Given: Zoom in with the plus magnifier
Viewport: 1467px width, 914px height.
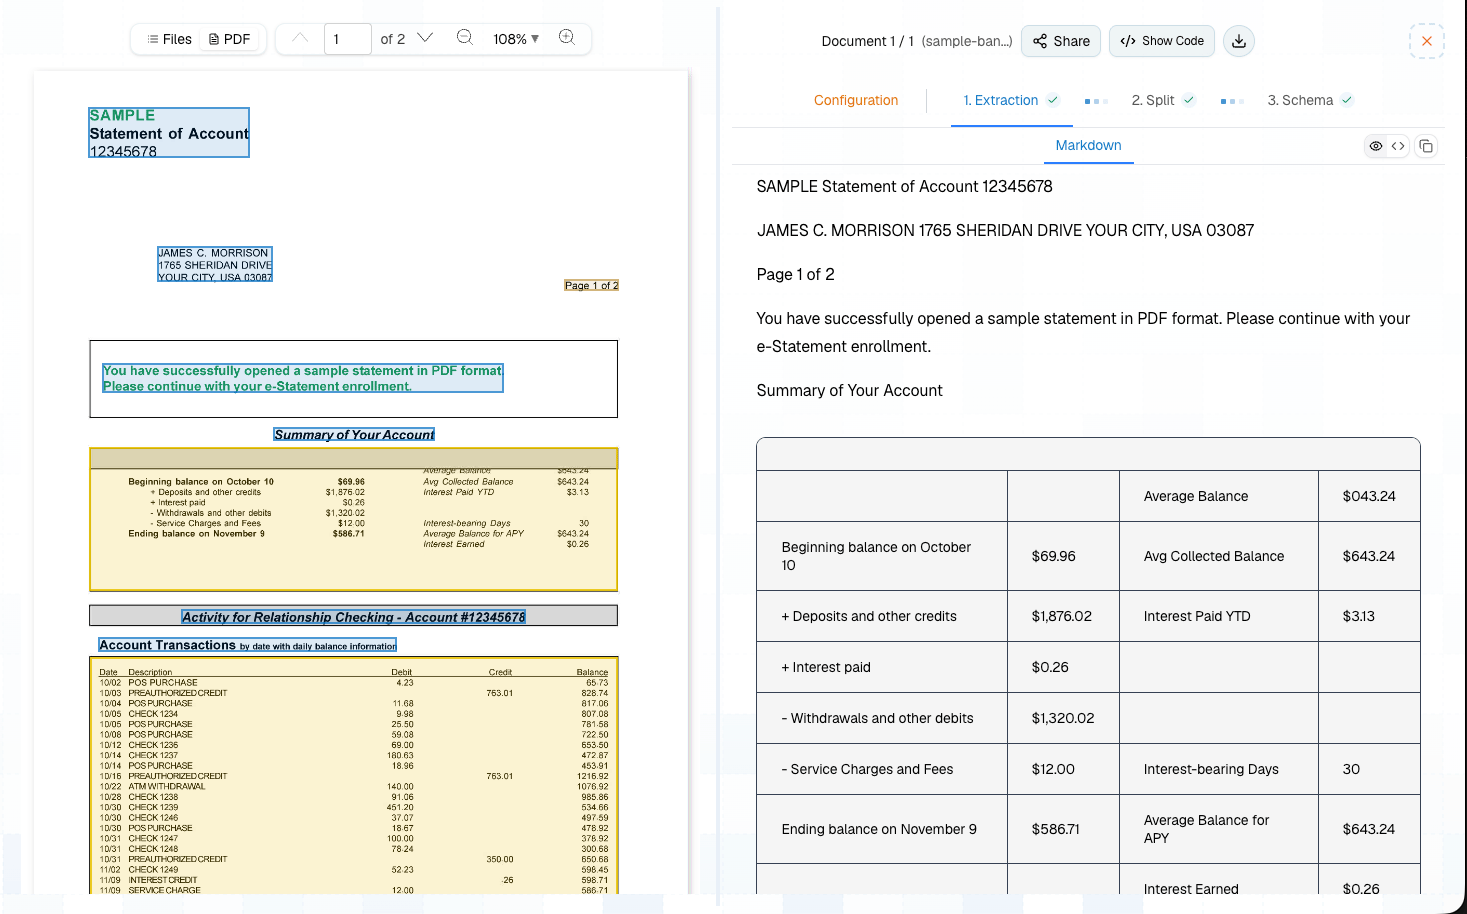Looking at the screenshot, I should coord(567,38).
